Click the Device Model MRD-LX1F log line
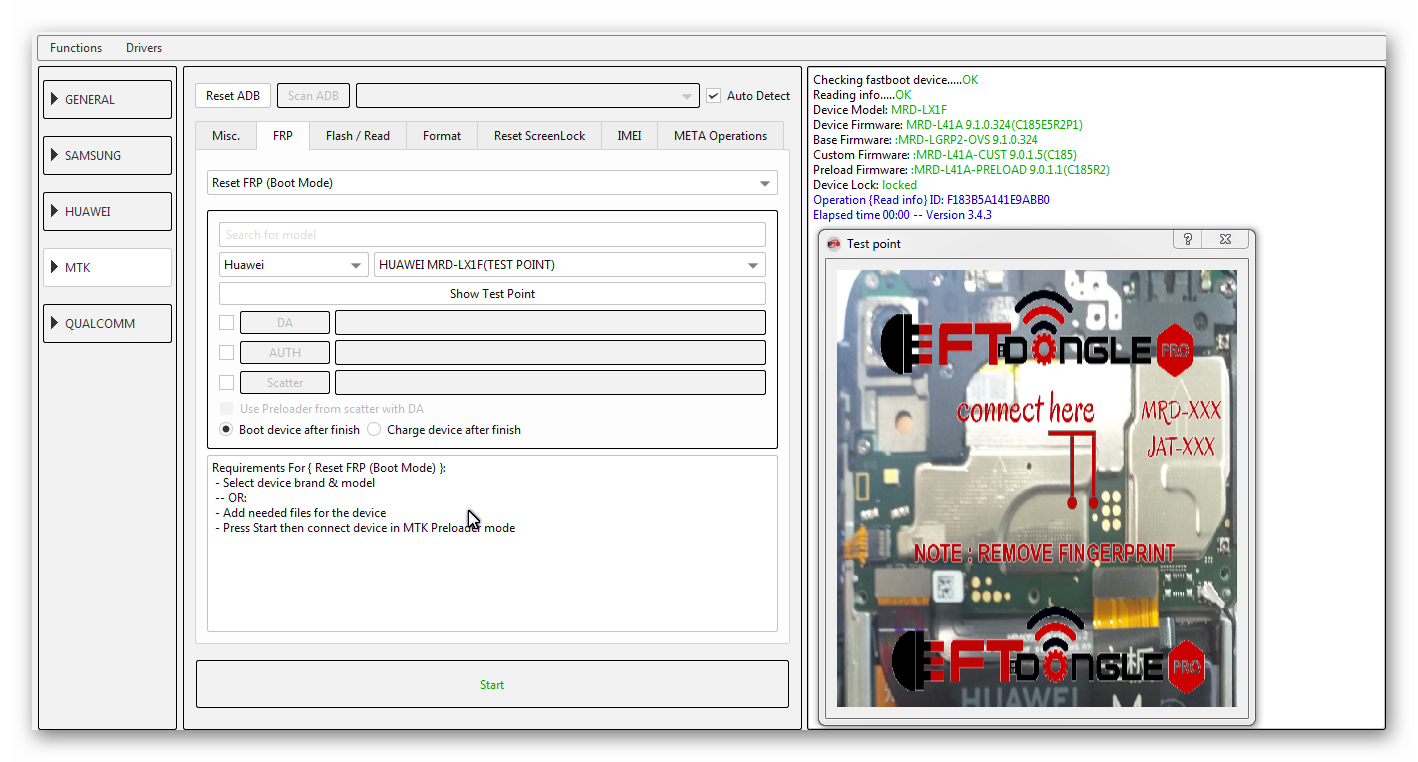The width and height of the screenshot is (1418, 762). [880, 110]
